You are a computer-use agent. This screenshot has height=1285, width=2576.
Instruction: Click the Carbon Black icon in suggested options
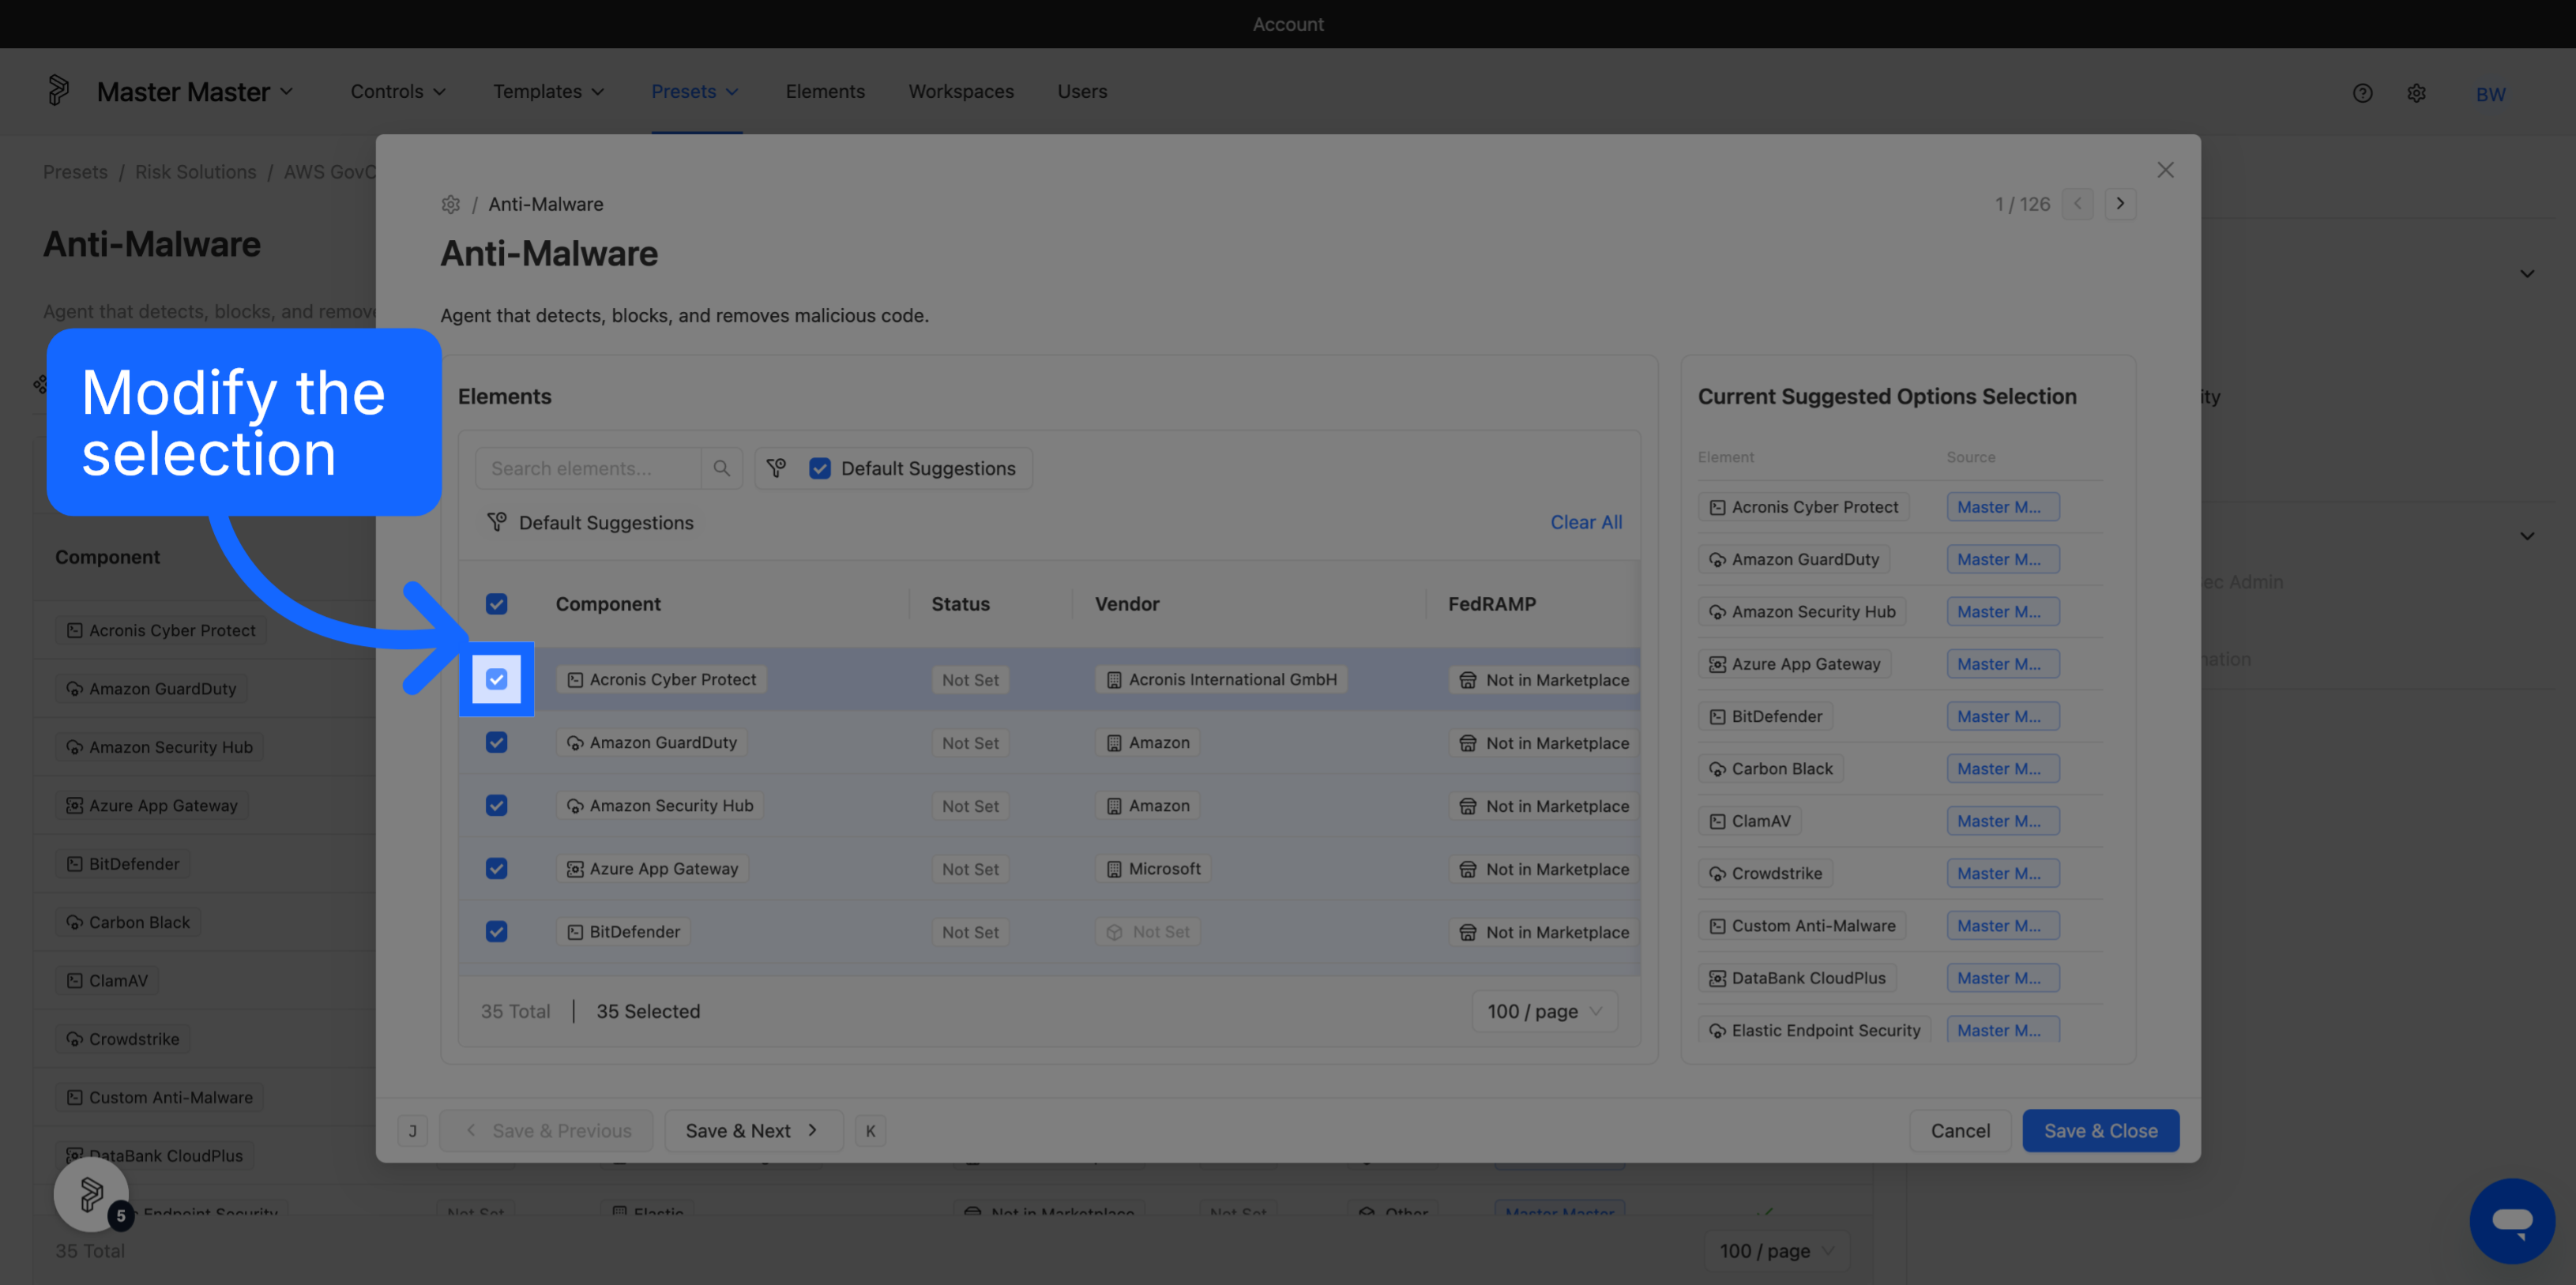pyautogui.click(x=1717, y=769)
